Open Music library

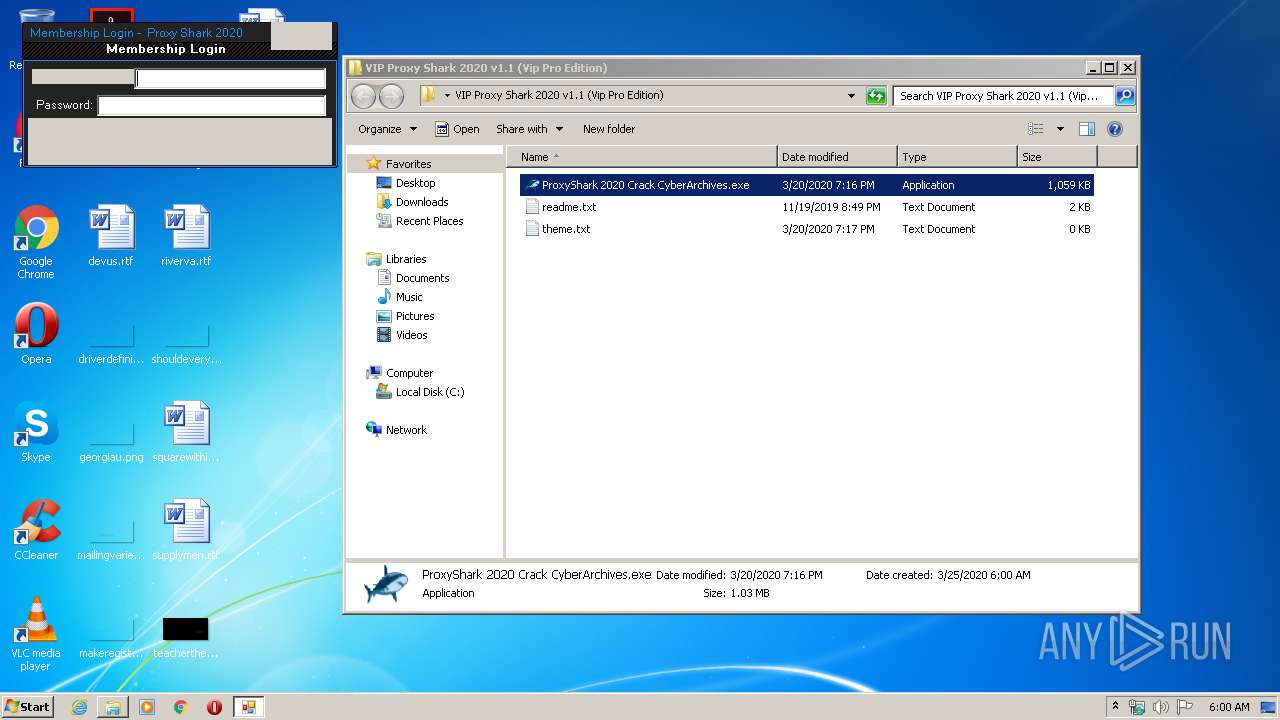point(409,297)
